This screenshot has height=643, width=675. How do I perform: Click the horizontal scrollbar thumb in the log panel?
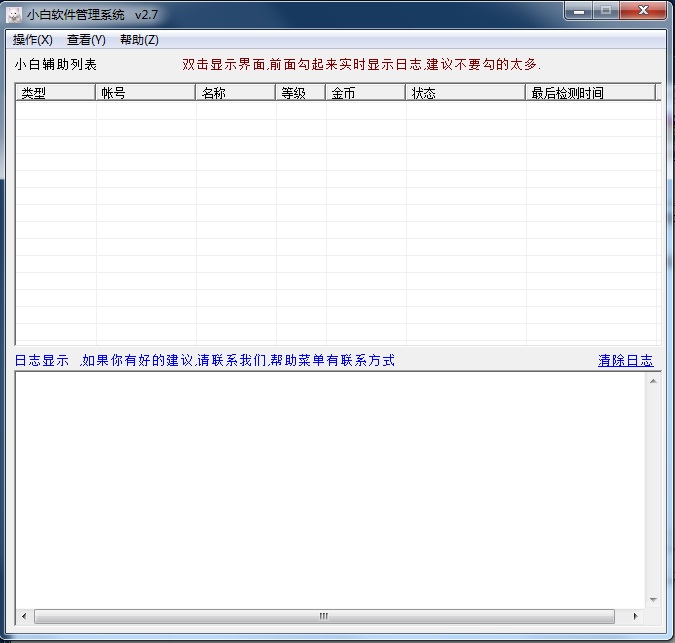click(323, 616)
